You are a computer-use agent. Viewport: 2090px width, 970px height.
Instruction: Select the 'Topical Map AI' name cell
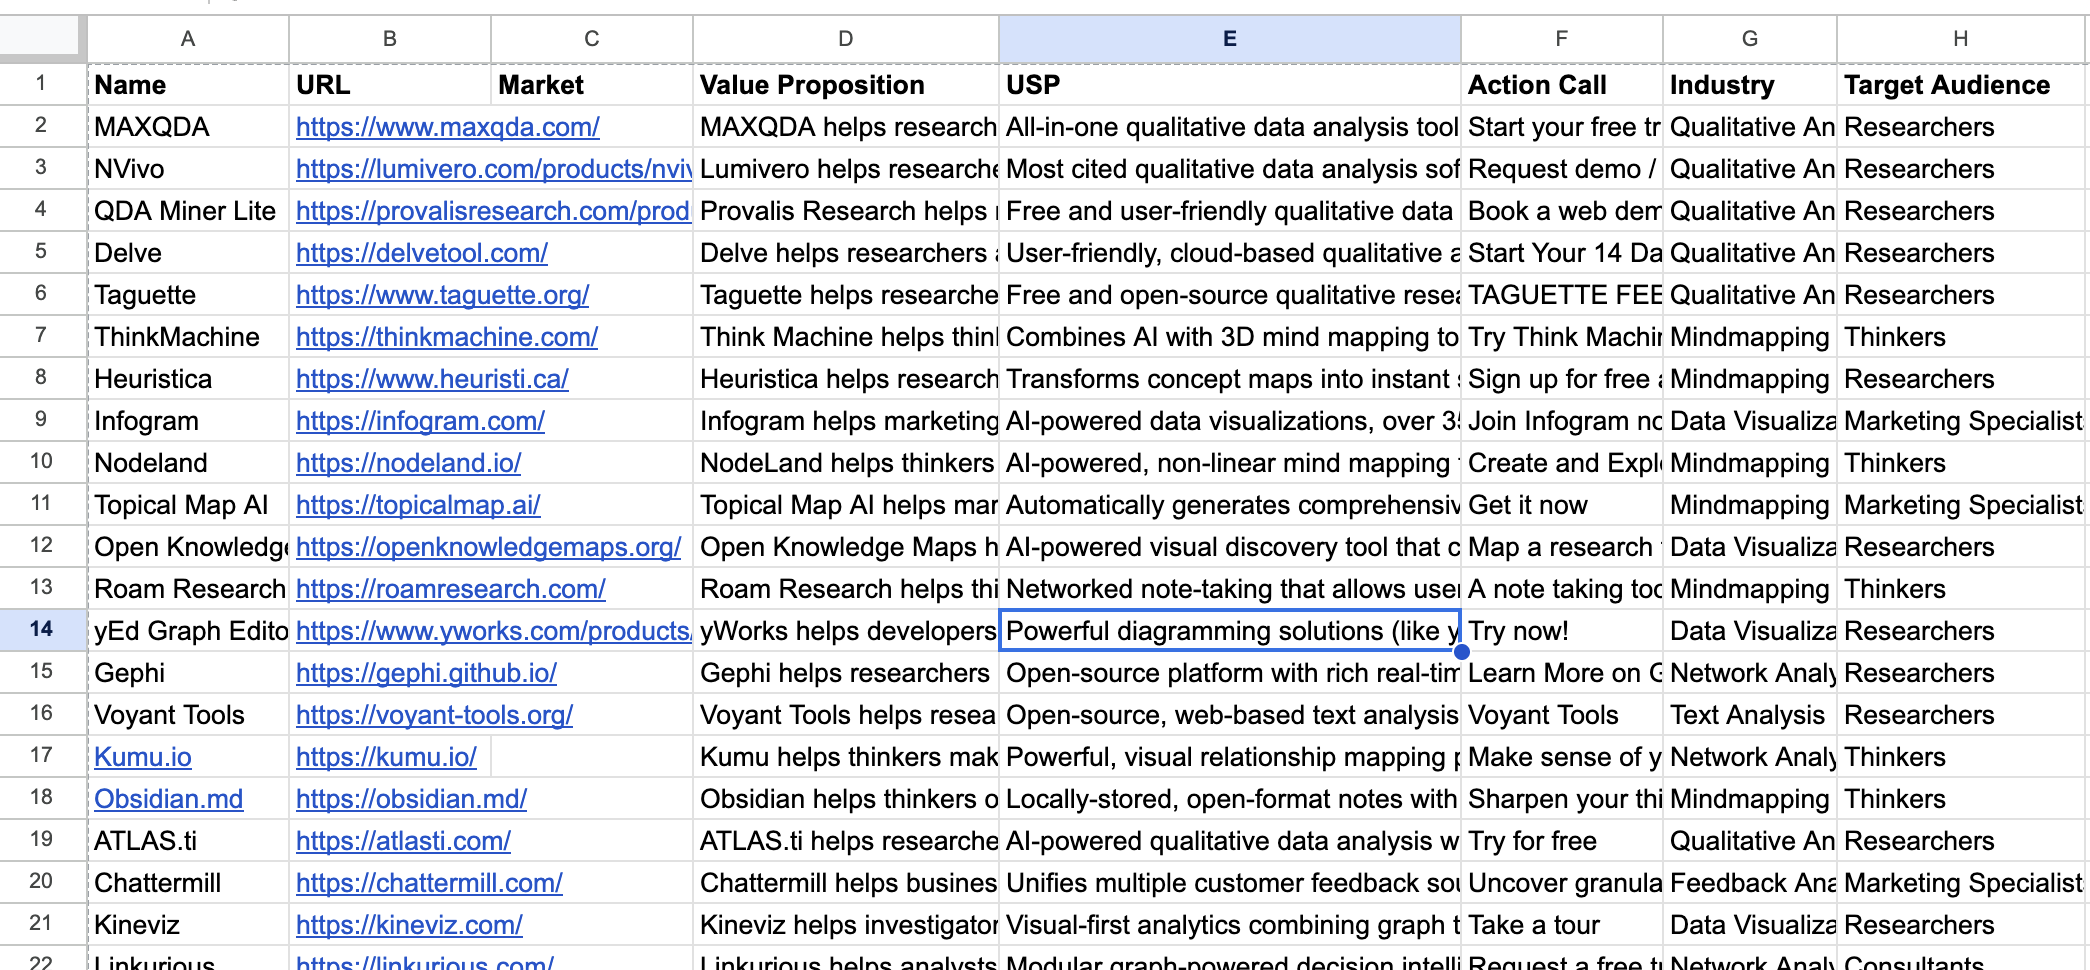click(x=188, y=505)
